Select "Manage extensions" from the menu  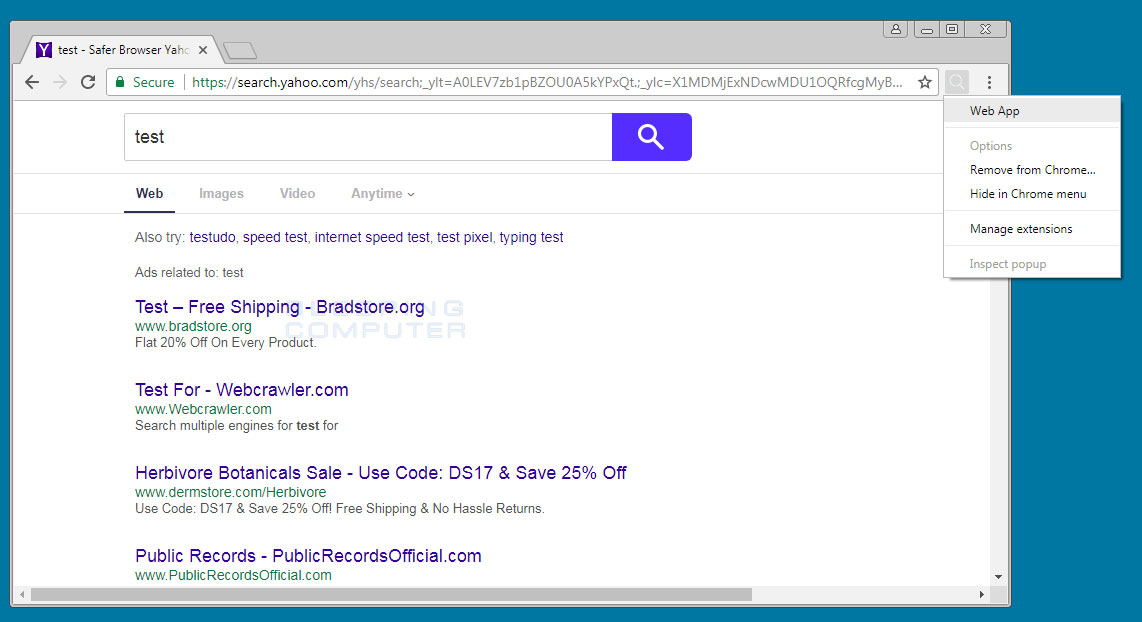(x=1019, y=228)
